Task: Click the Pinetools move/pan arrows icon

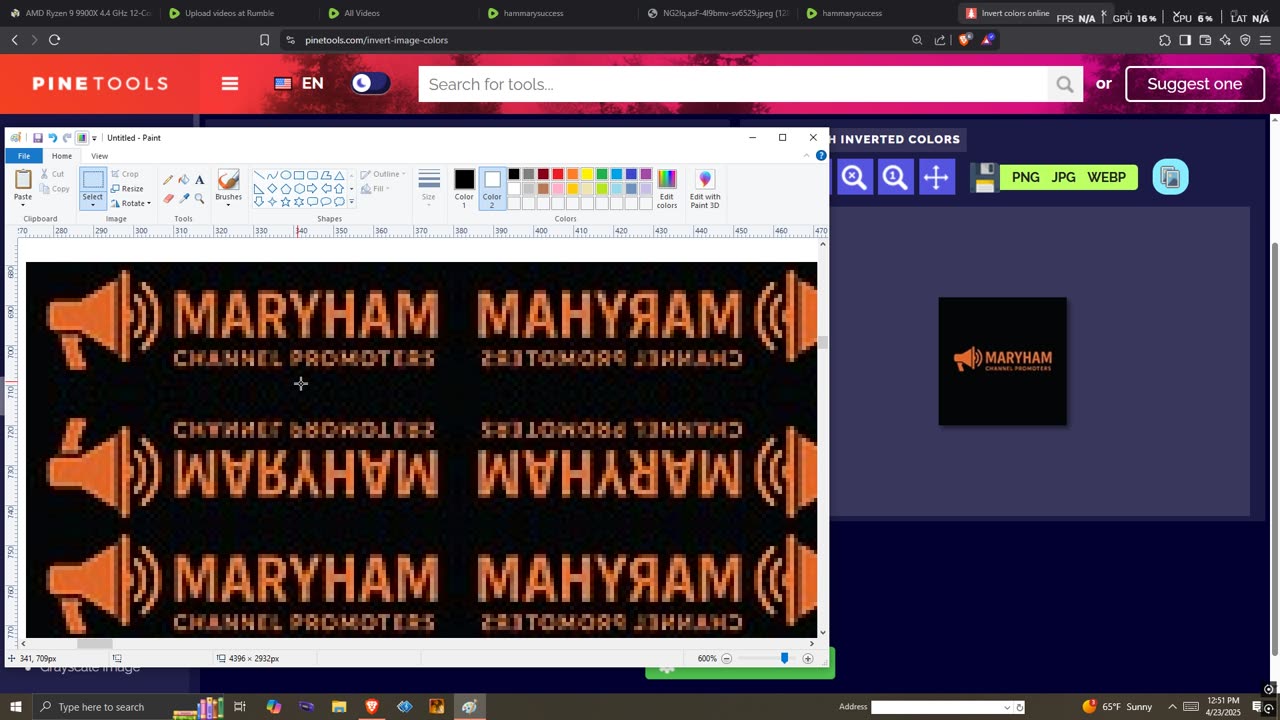Action: [x=936, y=177]
